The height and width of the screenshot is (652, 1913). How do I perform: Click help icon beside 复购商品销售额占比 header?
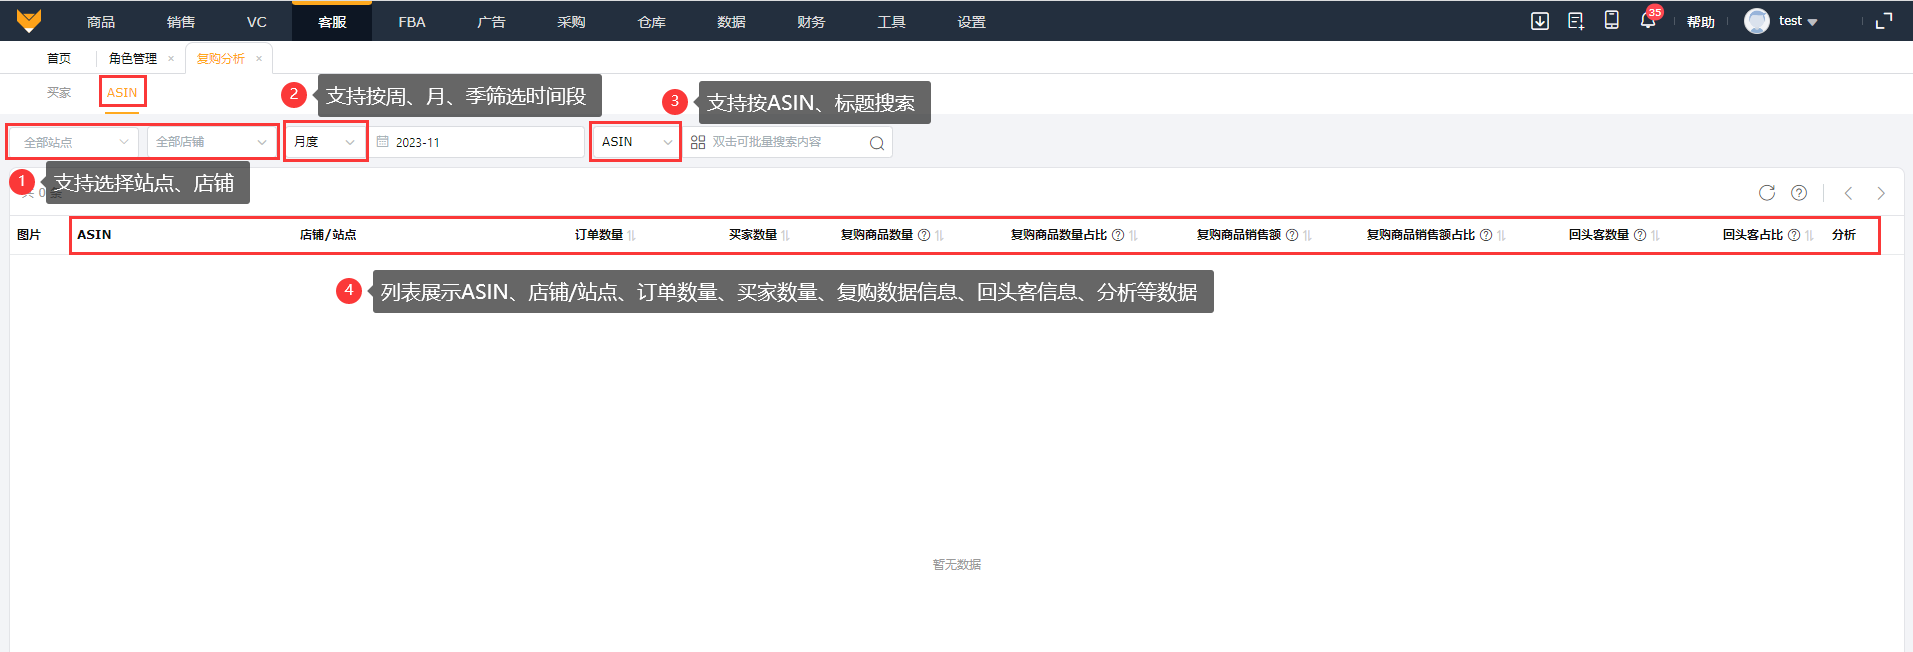(x=1486, y=235)
